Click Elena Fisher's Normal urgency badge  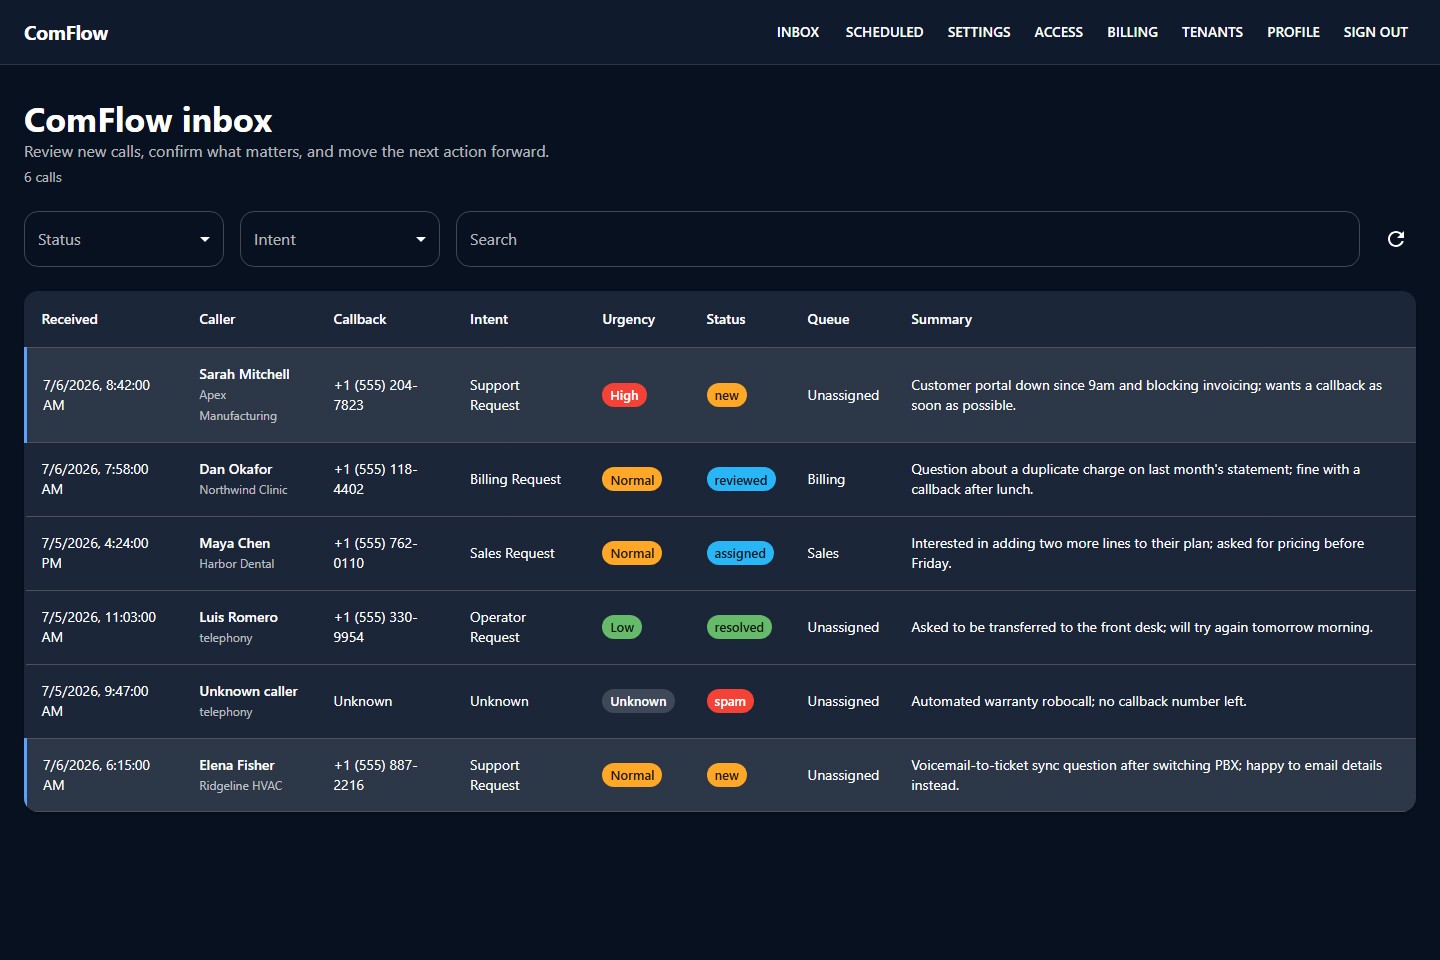tap(632, 775)
